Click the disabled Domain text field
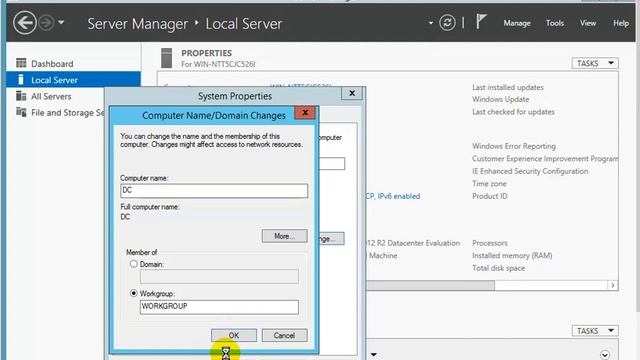Viewport: 640px width, 360px height. tap(219, 276)
